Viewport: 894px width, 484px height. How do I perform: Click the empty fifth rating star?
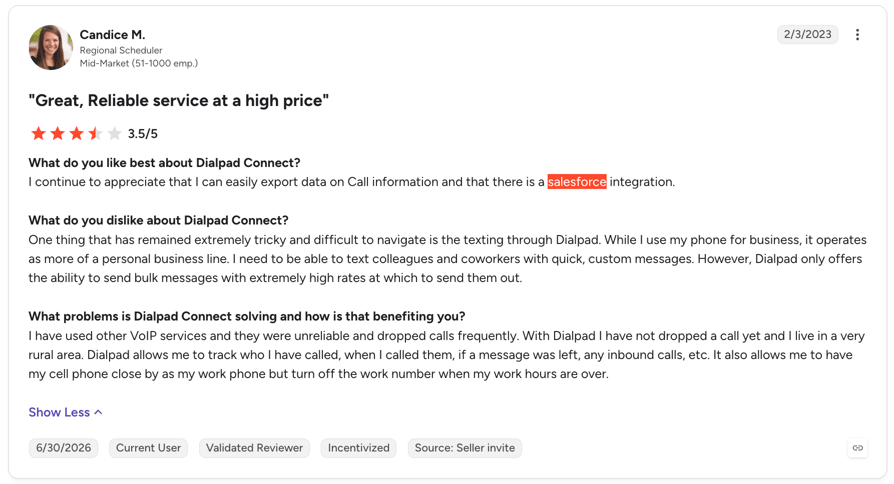115,133
